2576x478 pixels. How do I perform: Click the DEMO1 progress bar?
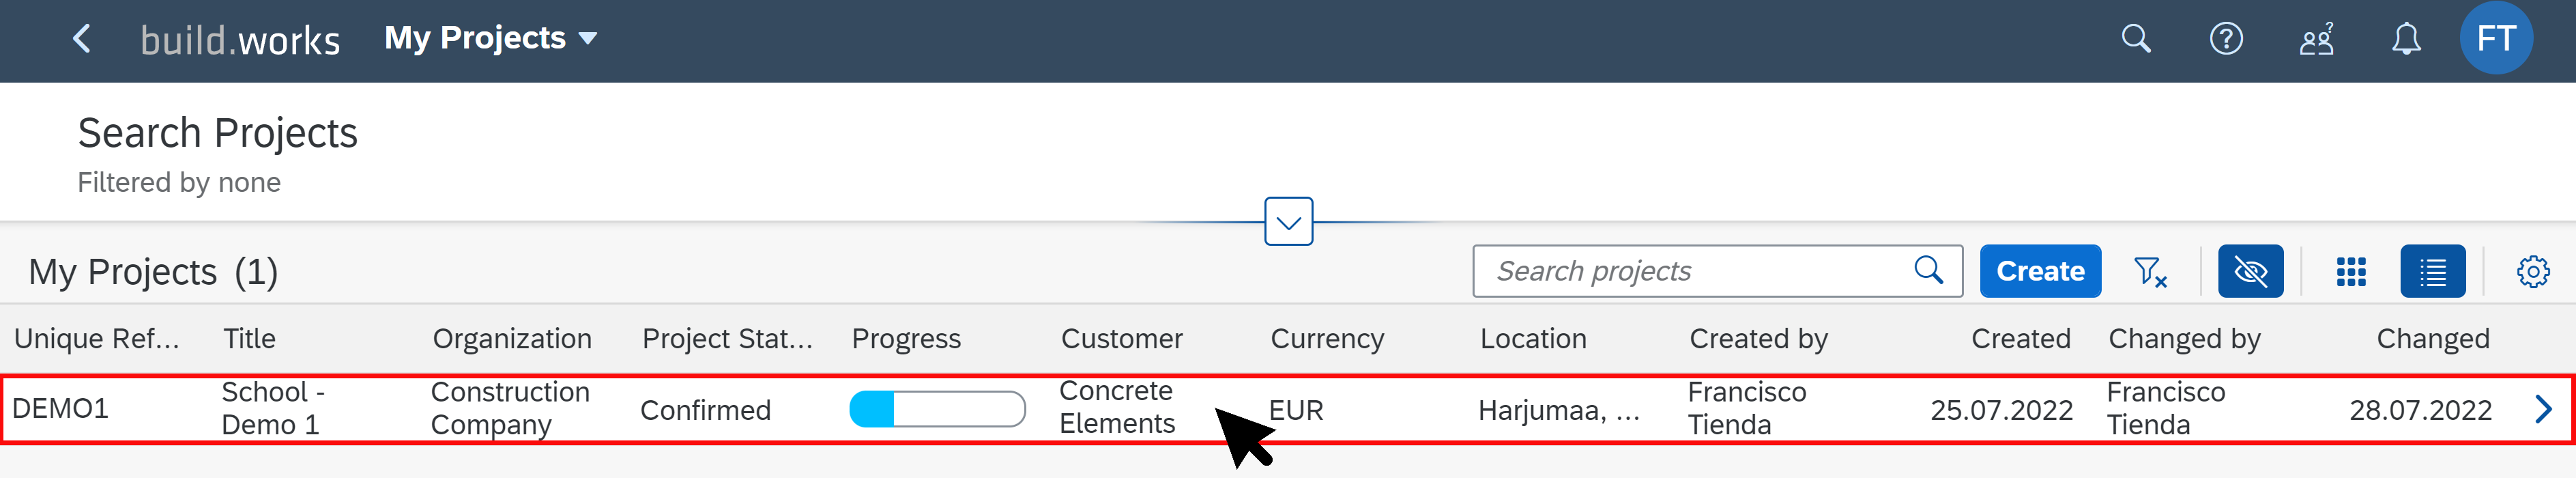point(937,409)
